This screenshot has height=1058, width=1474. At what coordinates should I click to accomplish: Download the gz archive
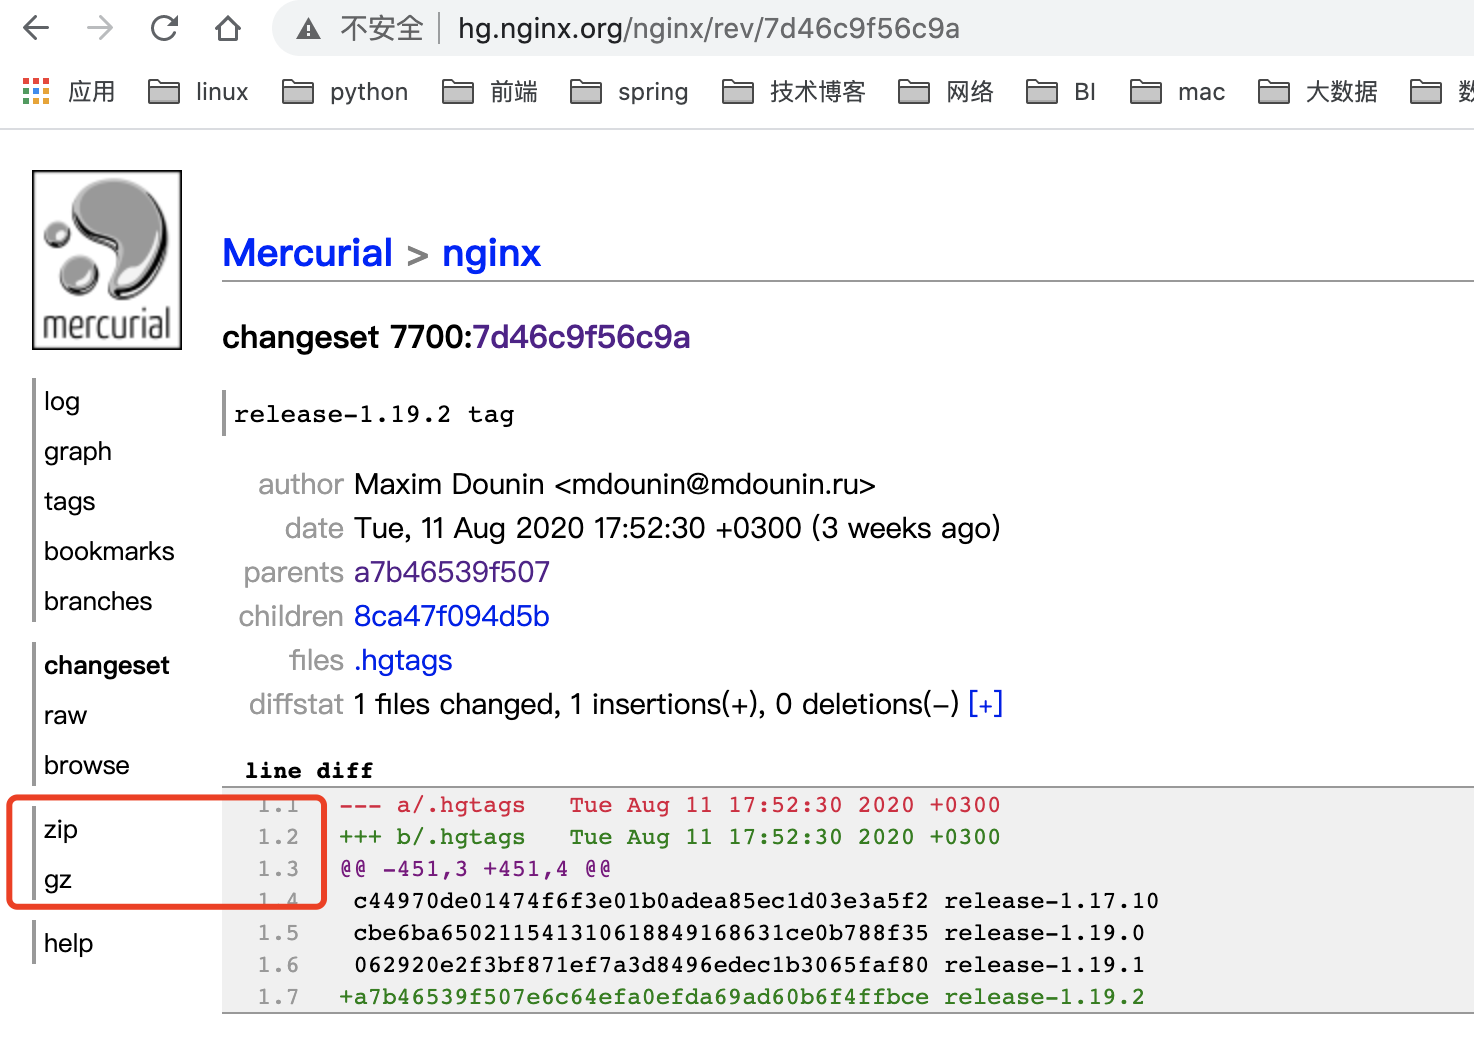57,880
